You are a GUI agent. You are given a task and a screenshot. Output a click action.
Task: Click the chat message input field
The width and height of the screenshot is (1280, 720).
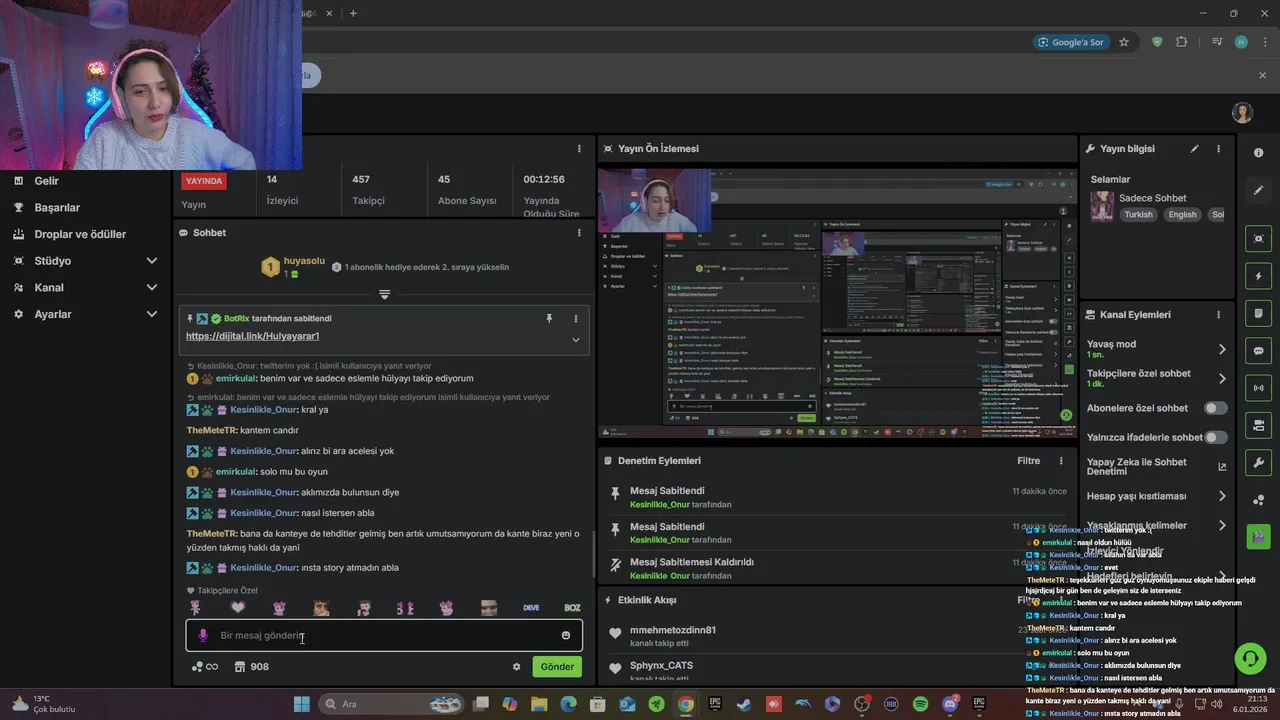click(384, 636)
